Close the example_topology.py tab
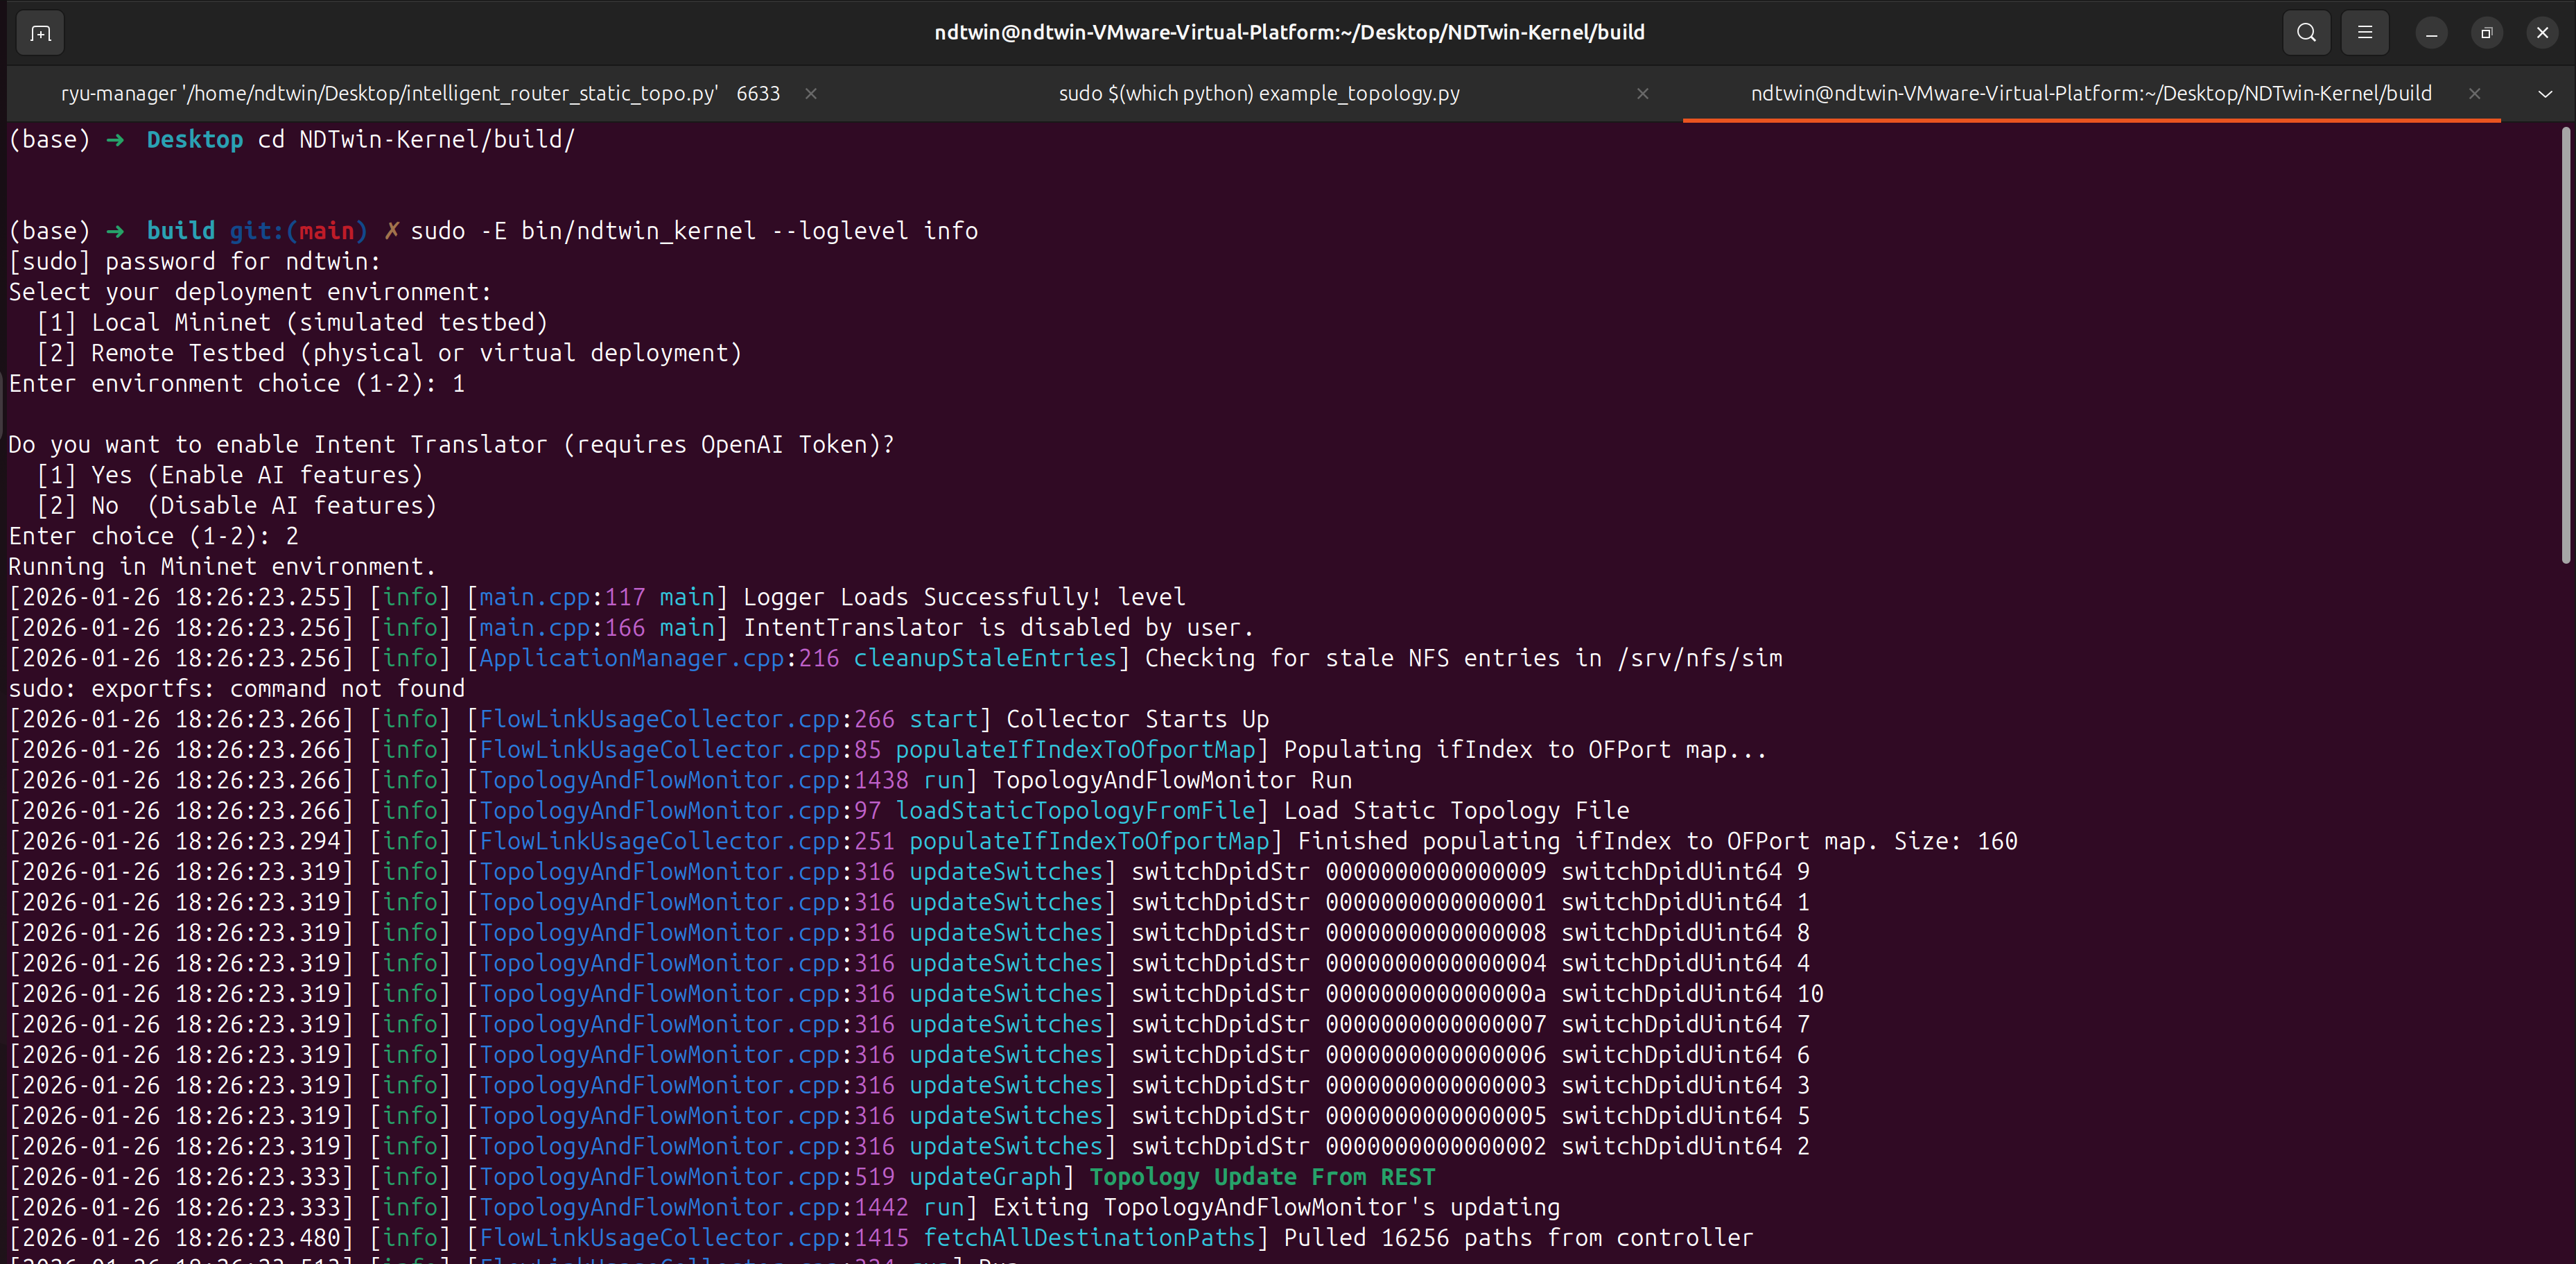This screenshot has width=2576, height=1264. pos(1642,94)
